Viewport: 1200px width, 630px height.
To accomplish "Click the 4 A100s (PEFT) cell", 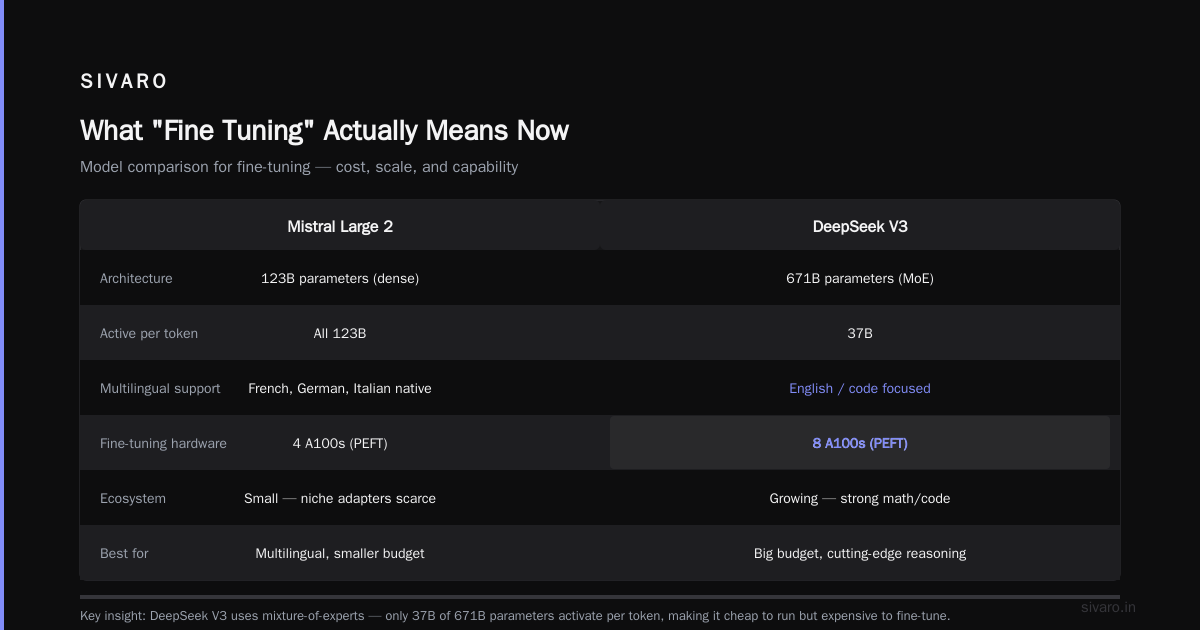I will pos(340,443).
